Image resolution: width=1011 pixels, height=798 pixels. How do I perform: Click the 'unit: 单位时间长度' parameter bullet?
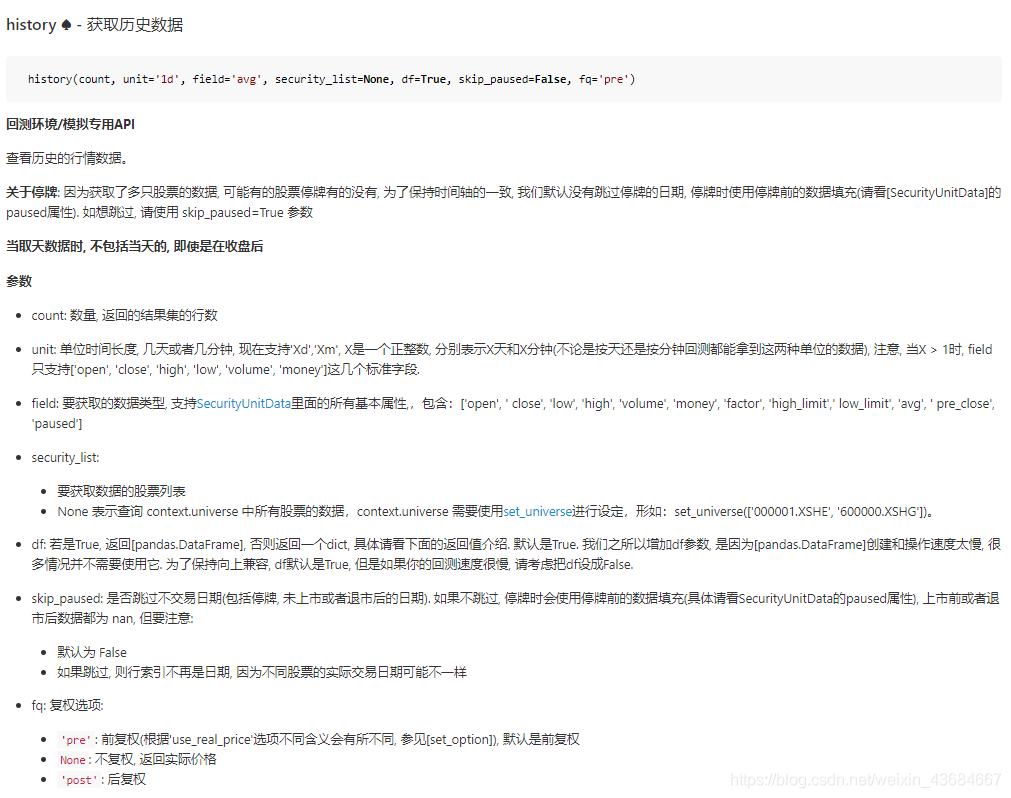tap(512, 359)
